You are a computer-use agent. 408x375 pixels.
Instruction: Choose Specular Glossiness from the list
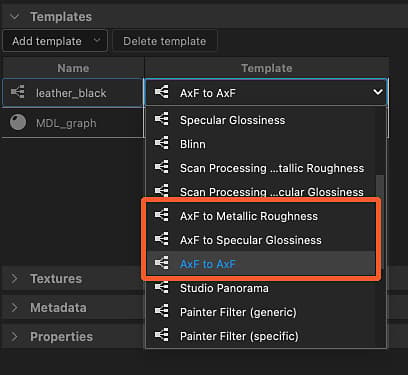(x=261, y=120)
